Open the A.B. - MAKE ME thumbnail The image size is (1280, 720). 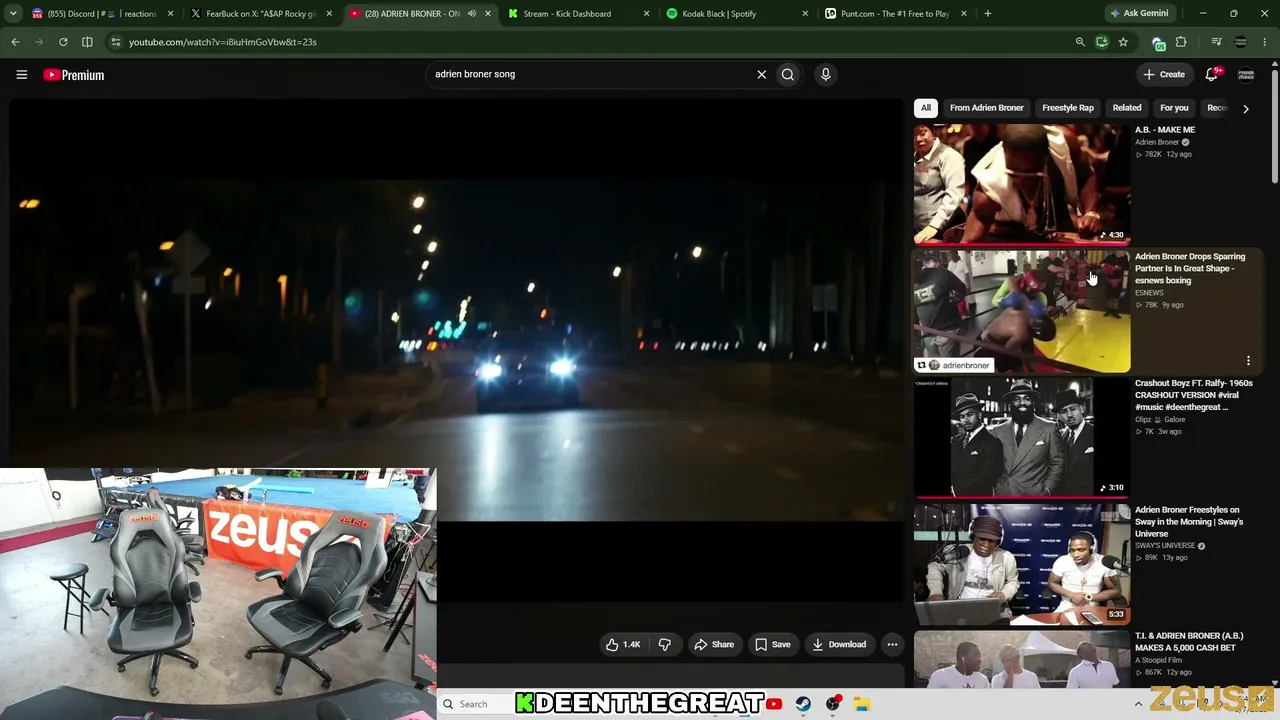1022,184
